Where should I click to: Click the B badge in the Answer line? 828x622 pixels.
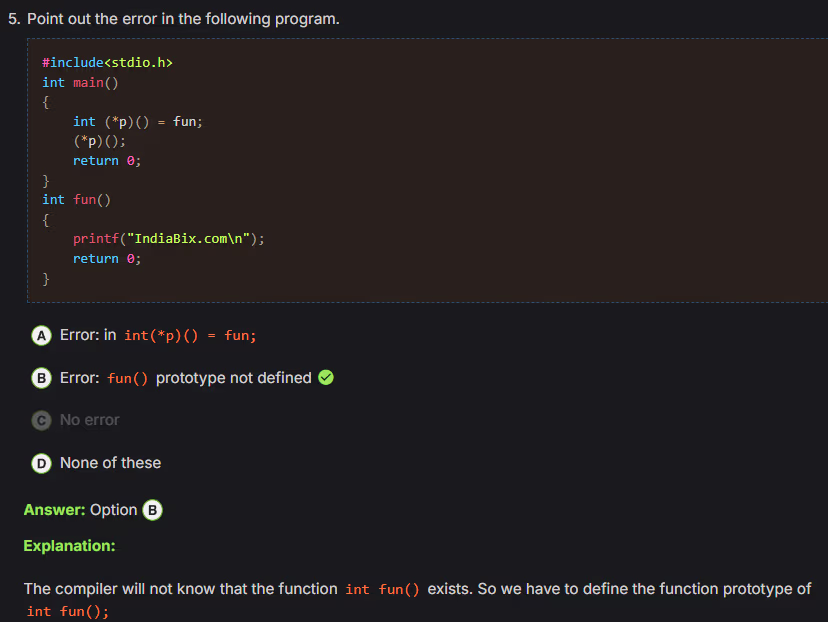[152, 510]
